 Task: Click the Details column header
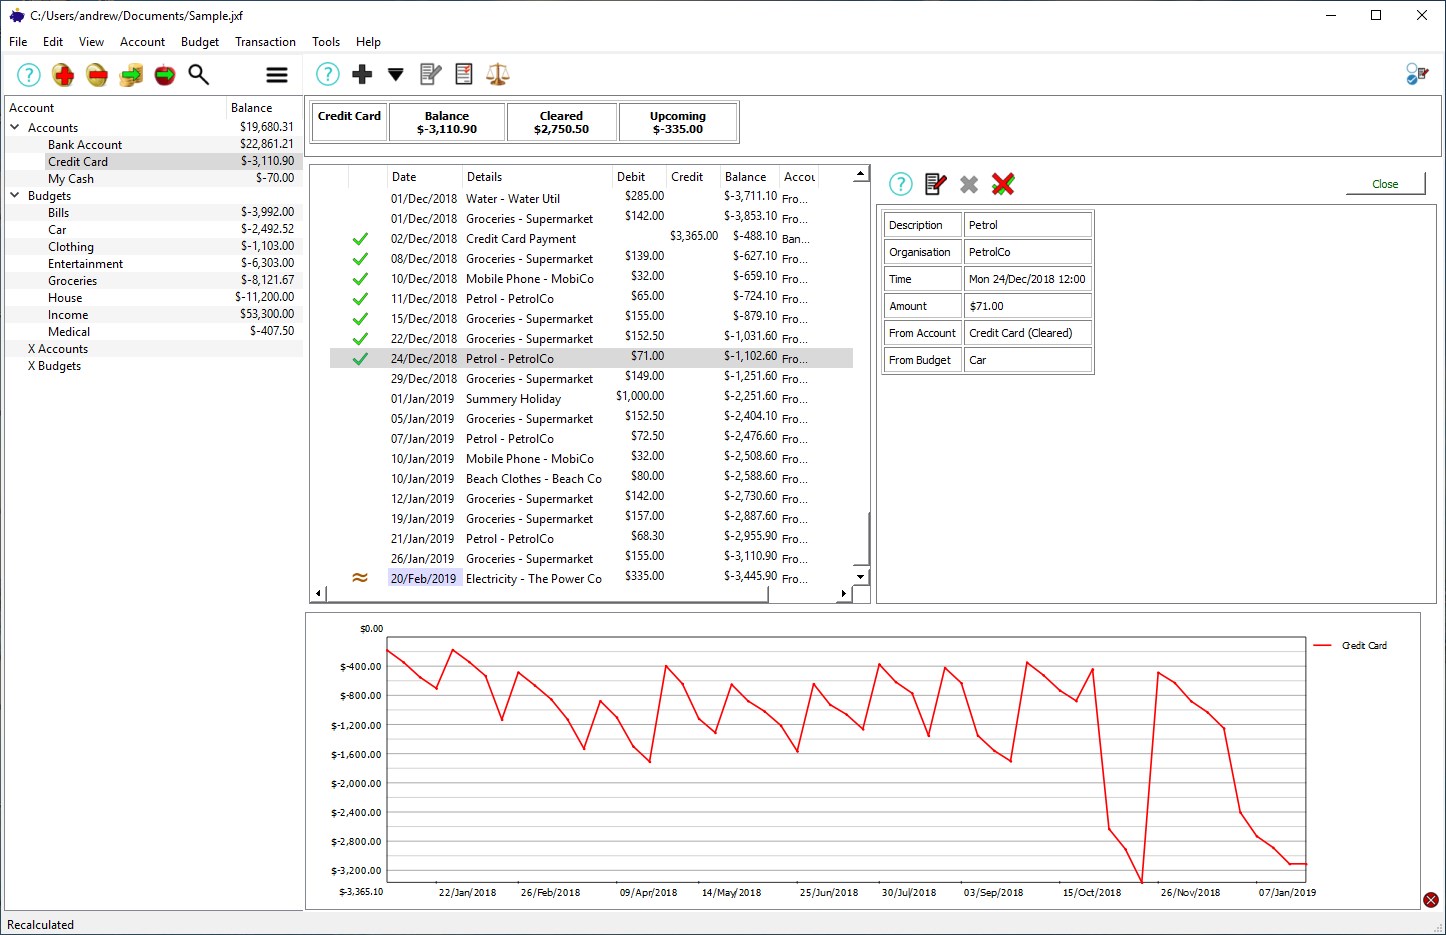pos(536,177)
